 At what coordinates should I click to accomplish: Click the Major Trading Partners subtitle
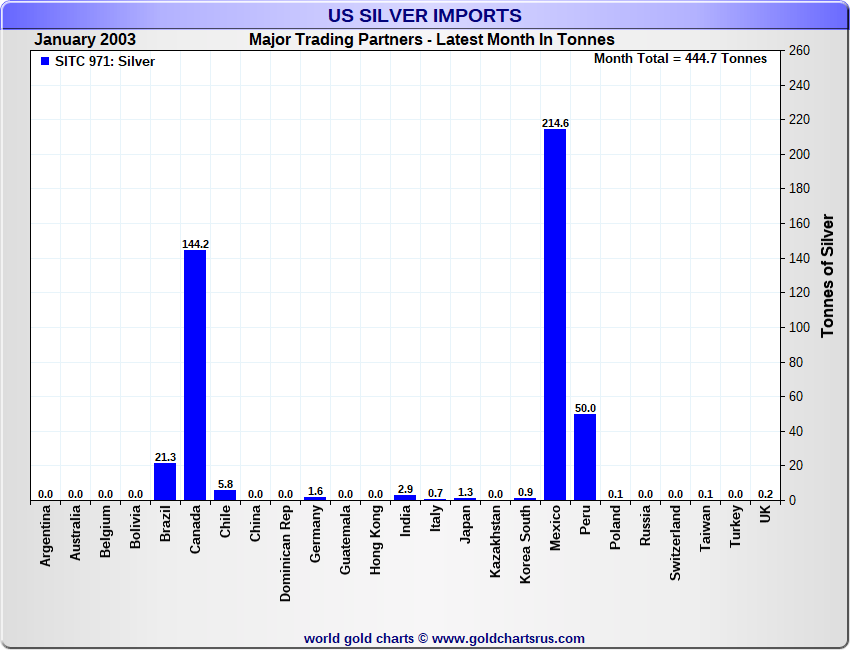pos(431,40)
